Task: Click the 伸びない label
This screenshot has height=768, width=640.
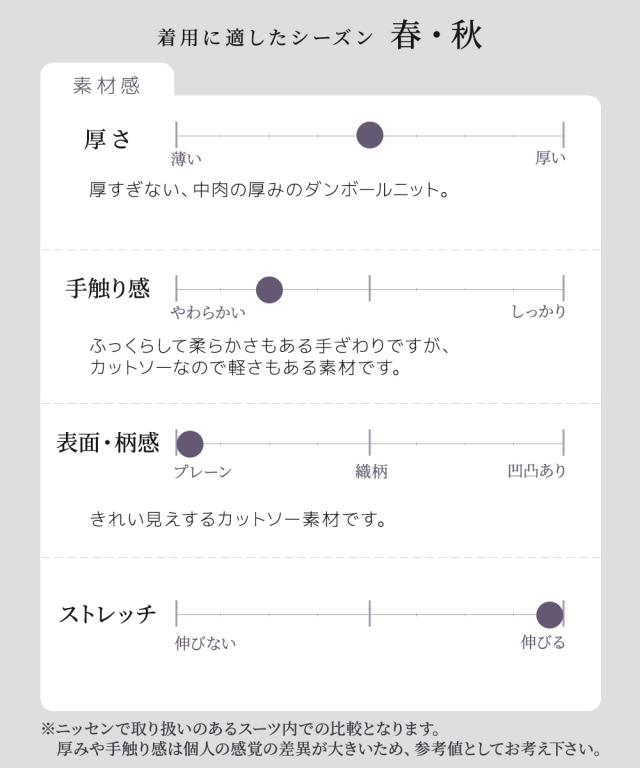Action: tap(206, 643)
